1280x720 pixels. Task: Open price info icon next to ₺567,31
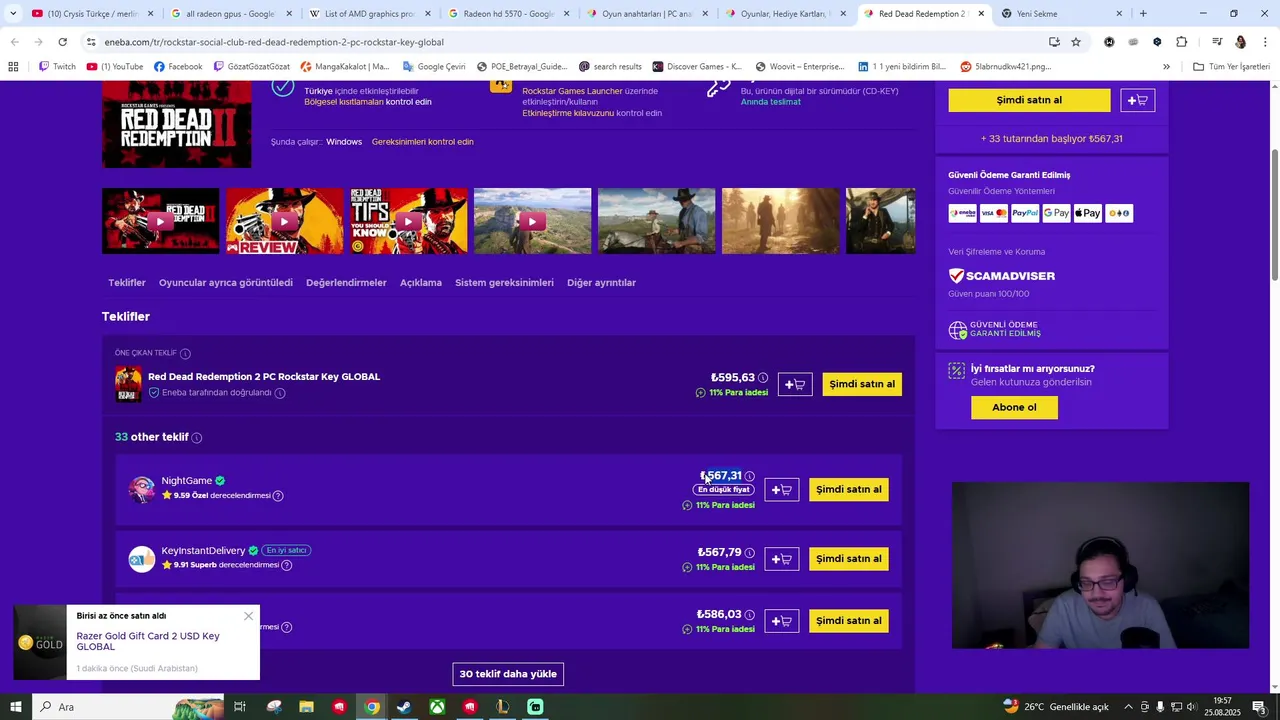[749, 476]
